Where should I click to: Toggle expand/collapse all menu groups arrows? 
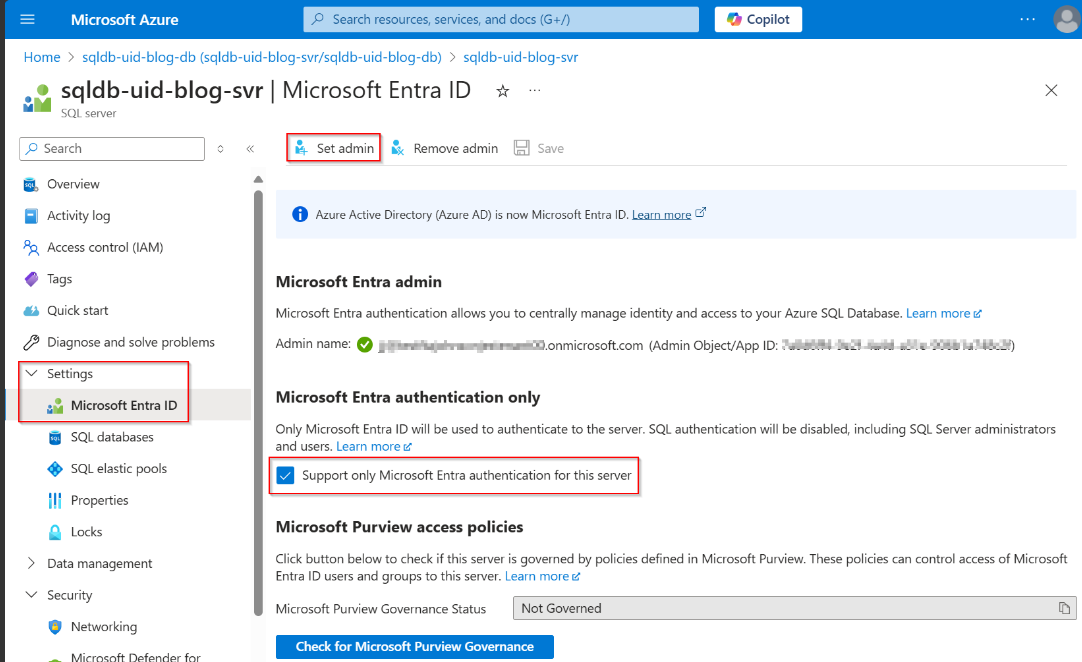tap(220, 148)
